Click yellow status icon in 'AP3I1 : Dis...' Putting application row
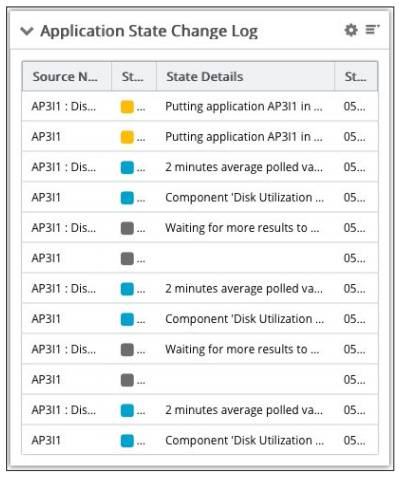399x477 pixels. (x=127, y=107)
